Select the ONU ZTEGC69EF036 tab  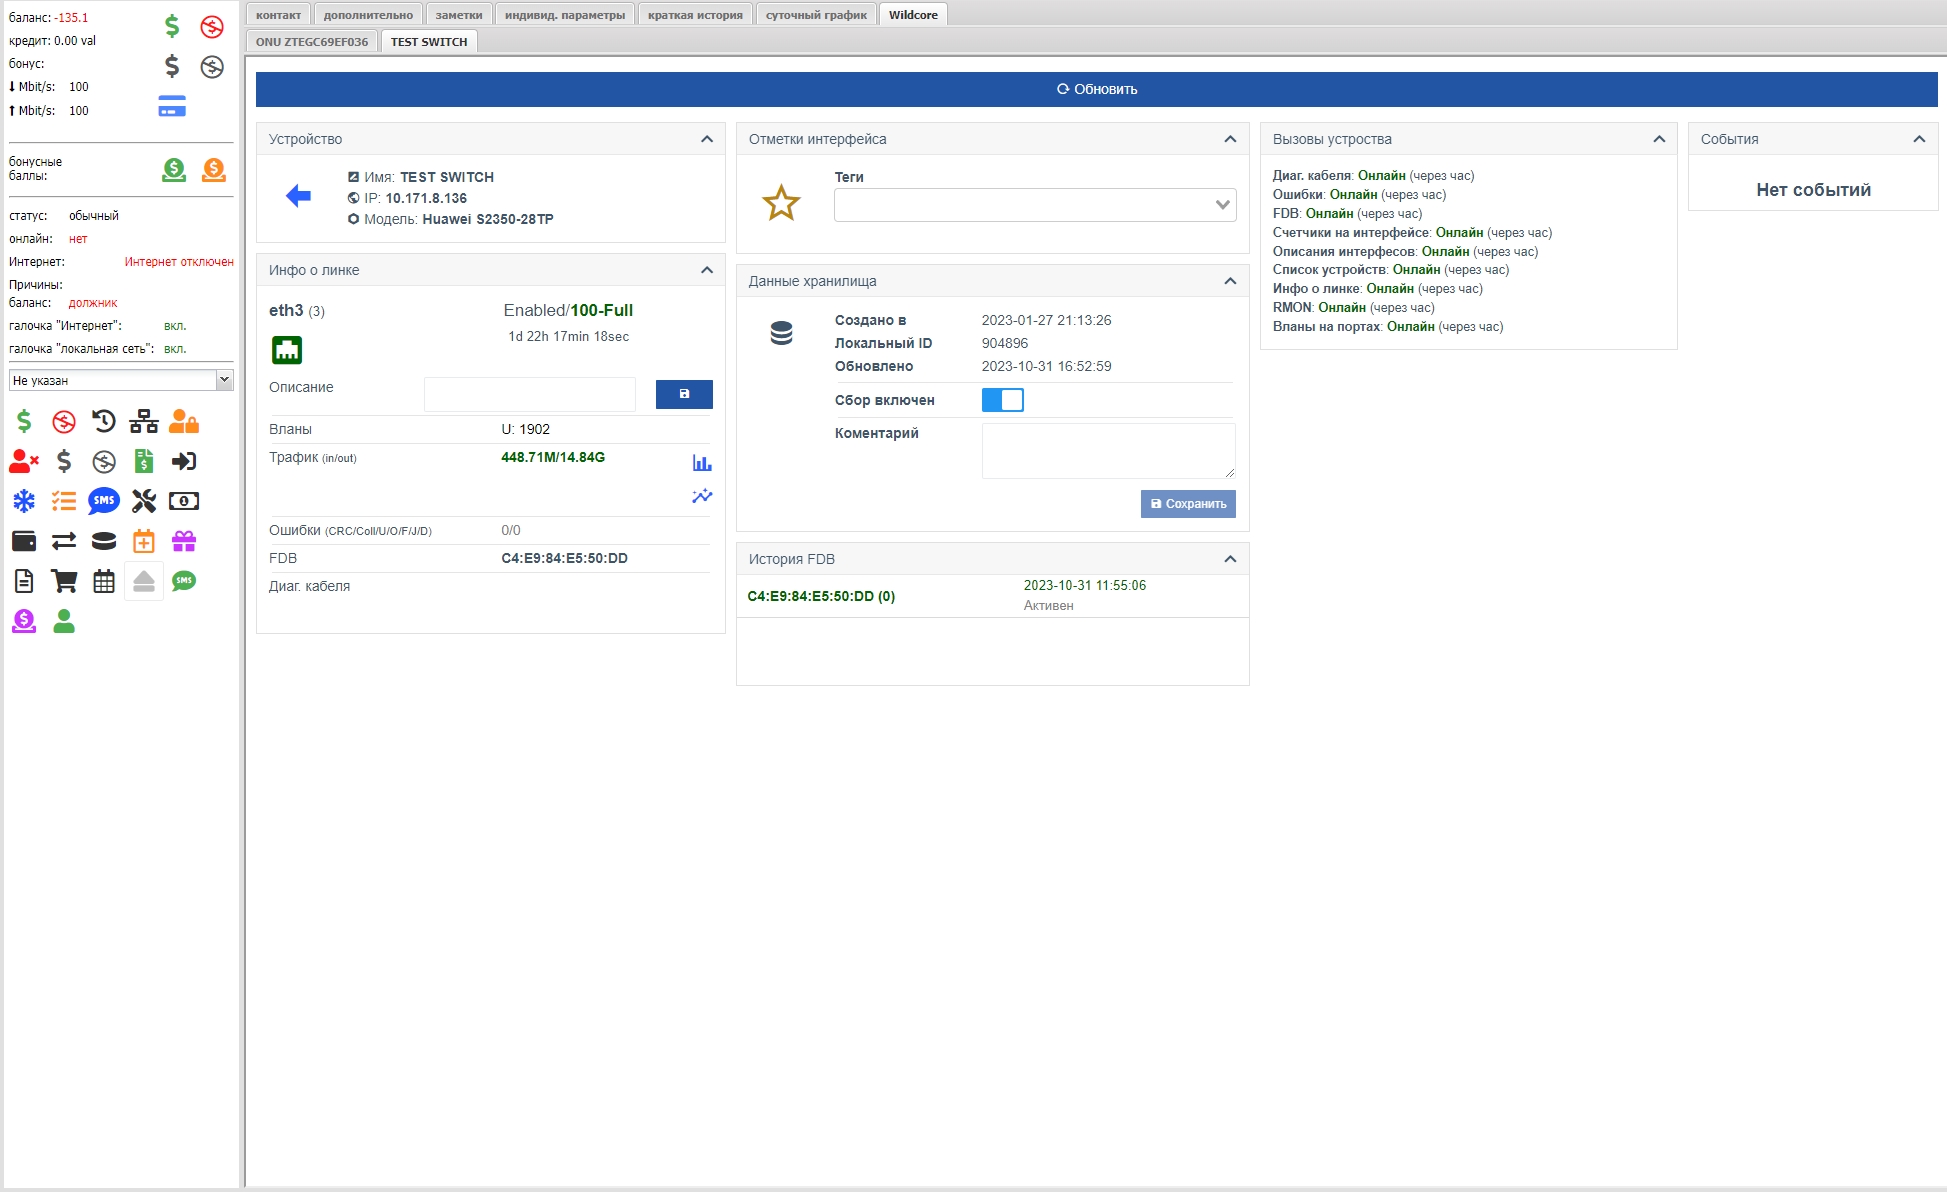pos(312,42)
